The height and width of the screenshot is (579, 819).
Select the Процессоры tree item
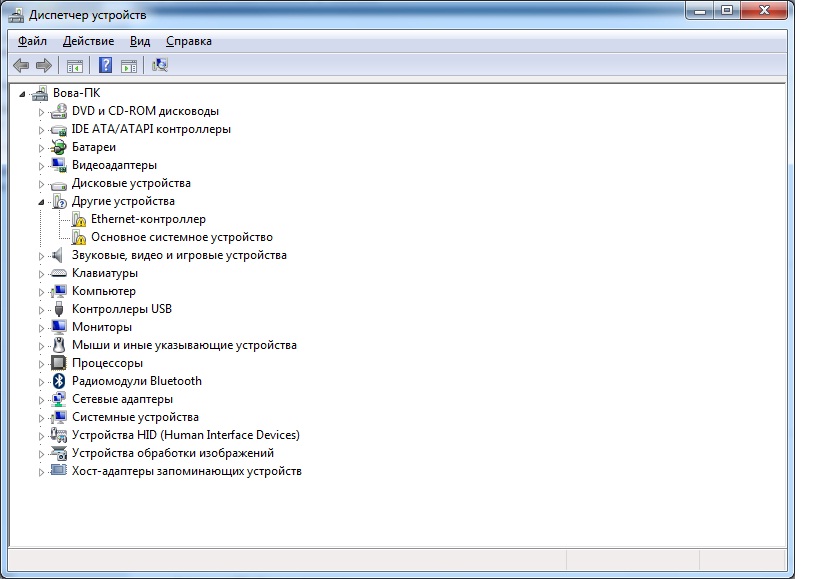pos(107,363)
